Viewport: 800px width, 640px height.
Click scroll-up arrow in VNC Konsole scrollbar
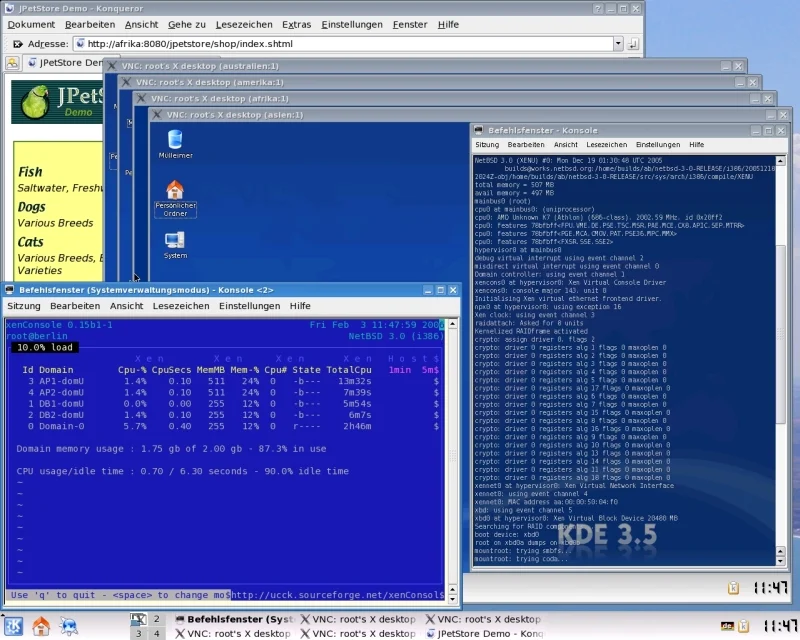coord(781,161)
